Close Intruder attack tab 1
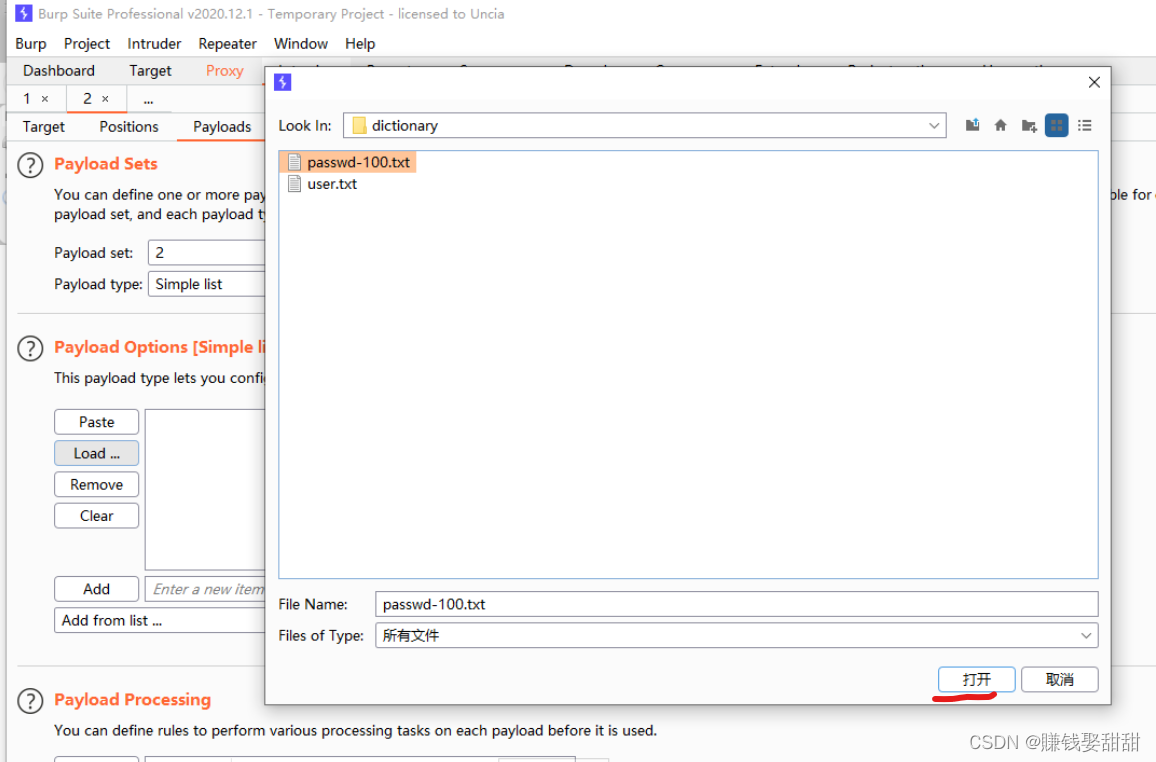 [45, 99]
